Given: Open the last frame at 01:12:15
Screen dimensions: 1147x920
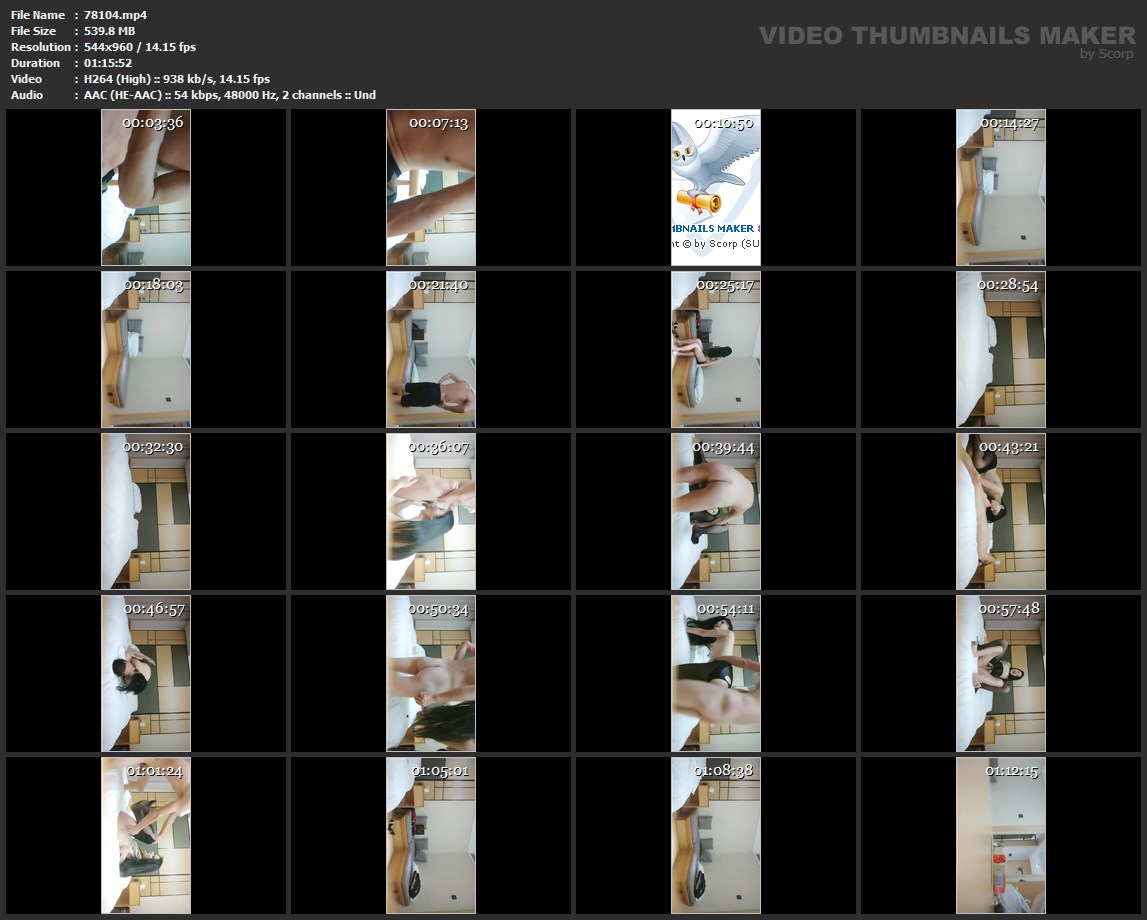Looking at the screenshot, I should pos(1001,835).
